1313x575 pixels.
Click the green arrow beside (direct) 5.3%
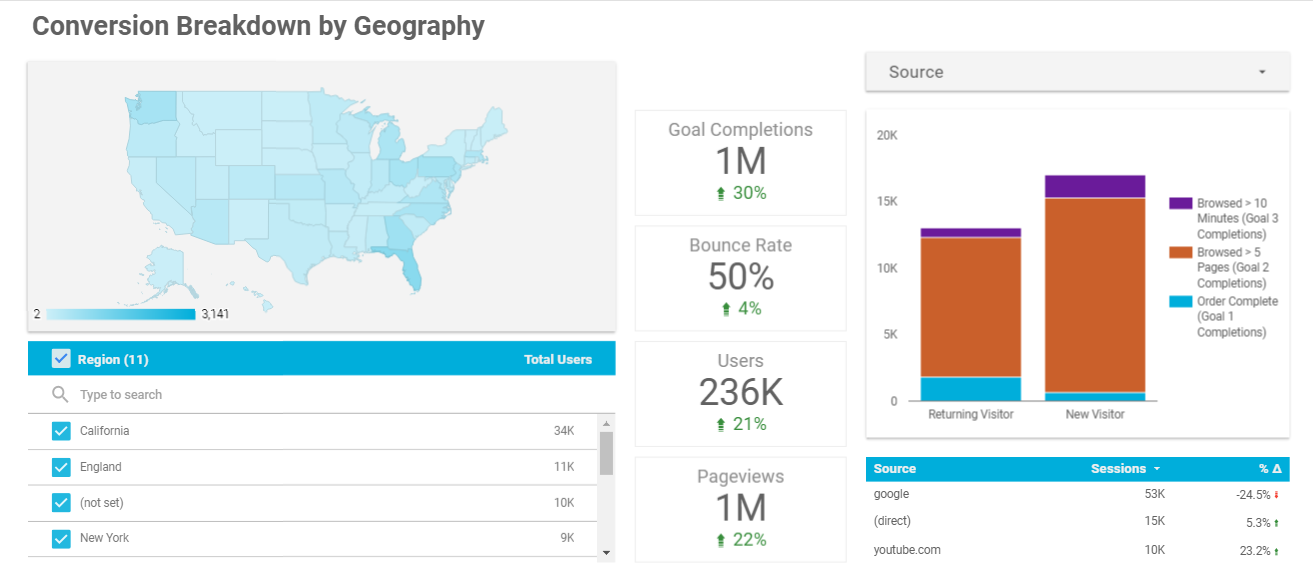coord(1277,523)
